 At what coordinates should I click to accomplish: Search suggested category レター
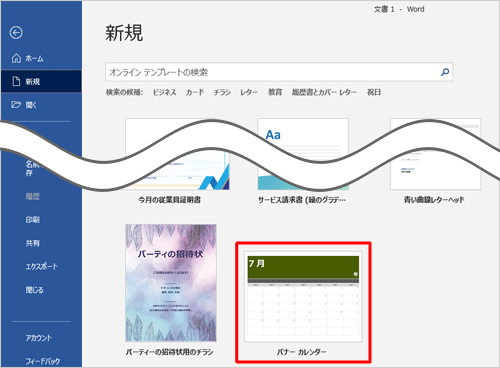pyautogui.click(x=249, y=92)
